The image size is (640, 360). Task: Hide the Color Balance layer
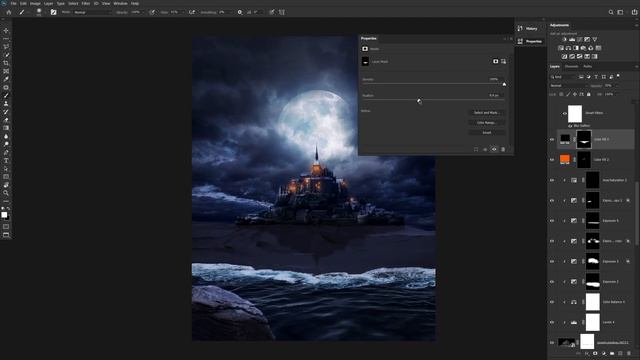click(x=552, y=302)
